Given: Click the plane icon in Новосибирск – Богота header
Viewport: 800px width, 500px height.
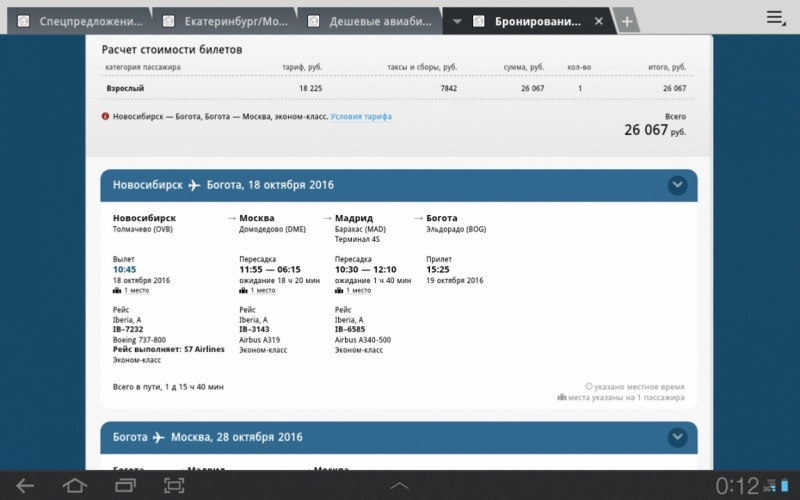Looking at the screenshot, I should pos(194,185).
